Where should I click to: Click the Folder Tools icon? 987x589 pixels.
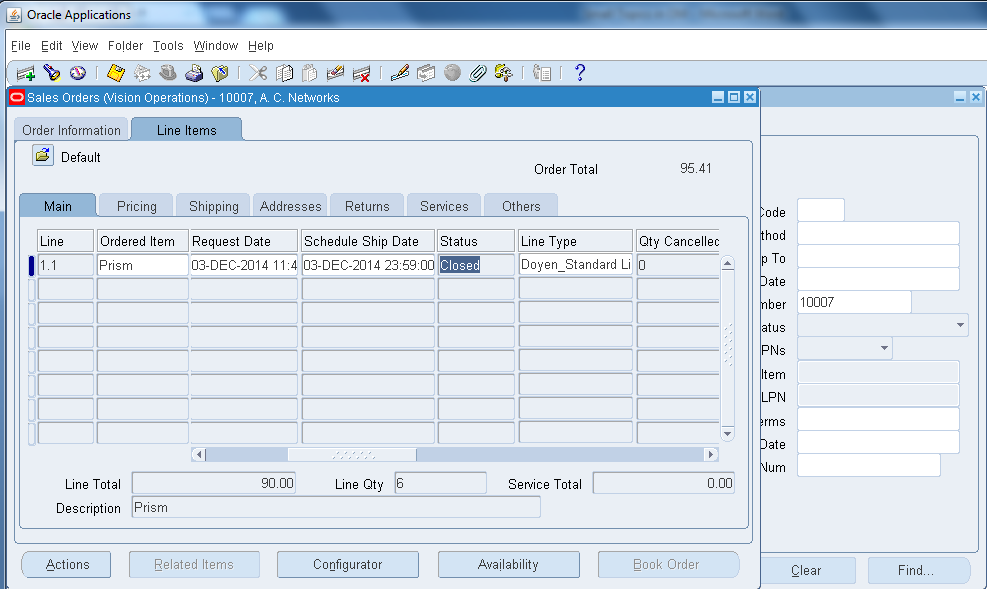click(504, 73)
